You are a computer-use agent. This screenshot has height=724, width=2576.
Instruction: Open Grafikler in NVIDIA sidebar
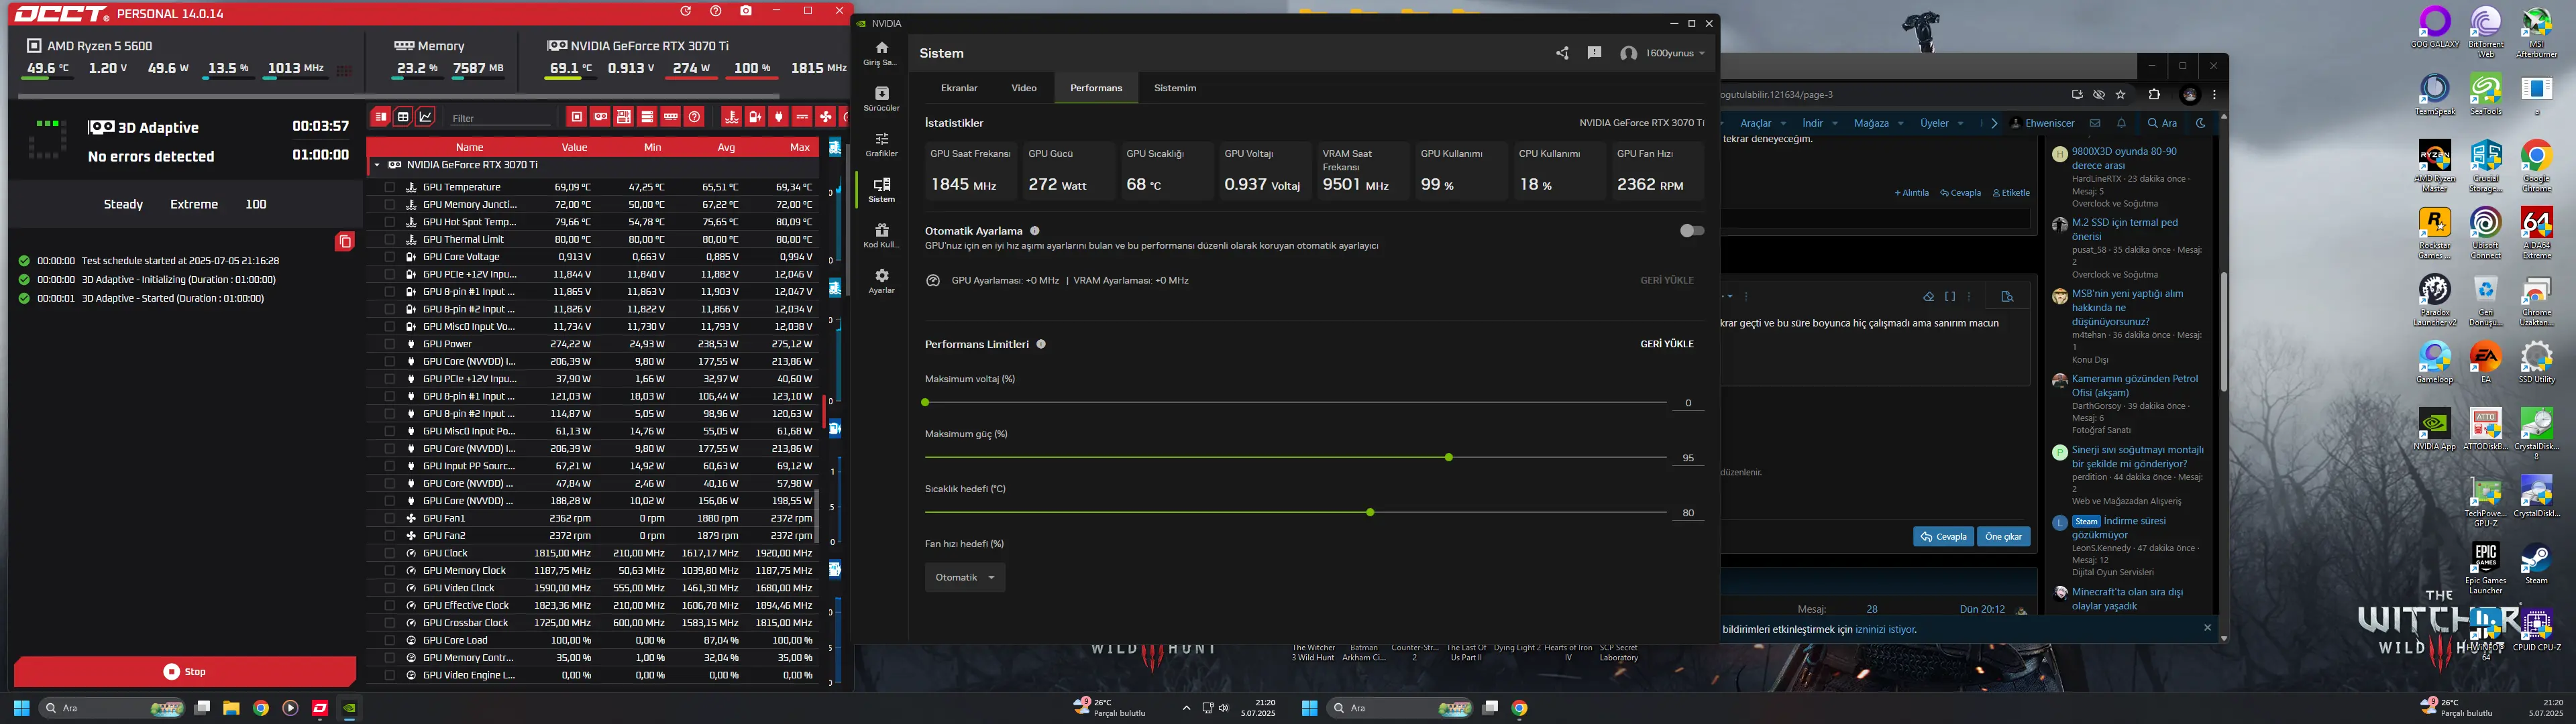881,144
